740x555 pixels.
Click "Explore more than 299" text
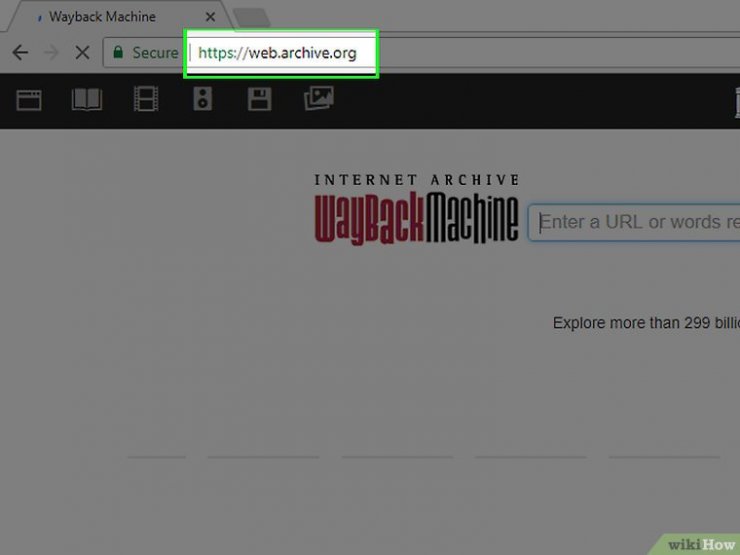click(632, 323)
